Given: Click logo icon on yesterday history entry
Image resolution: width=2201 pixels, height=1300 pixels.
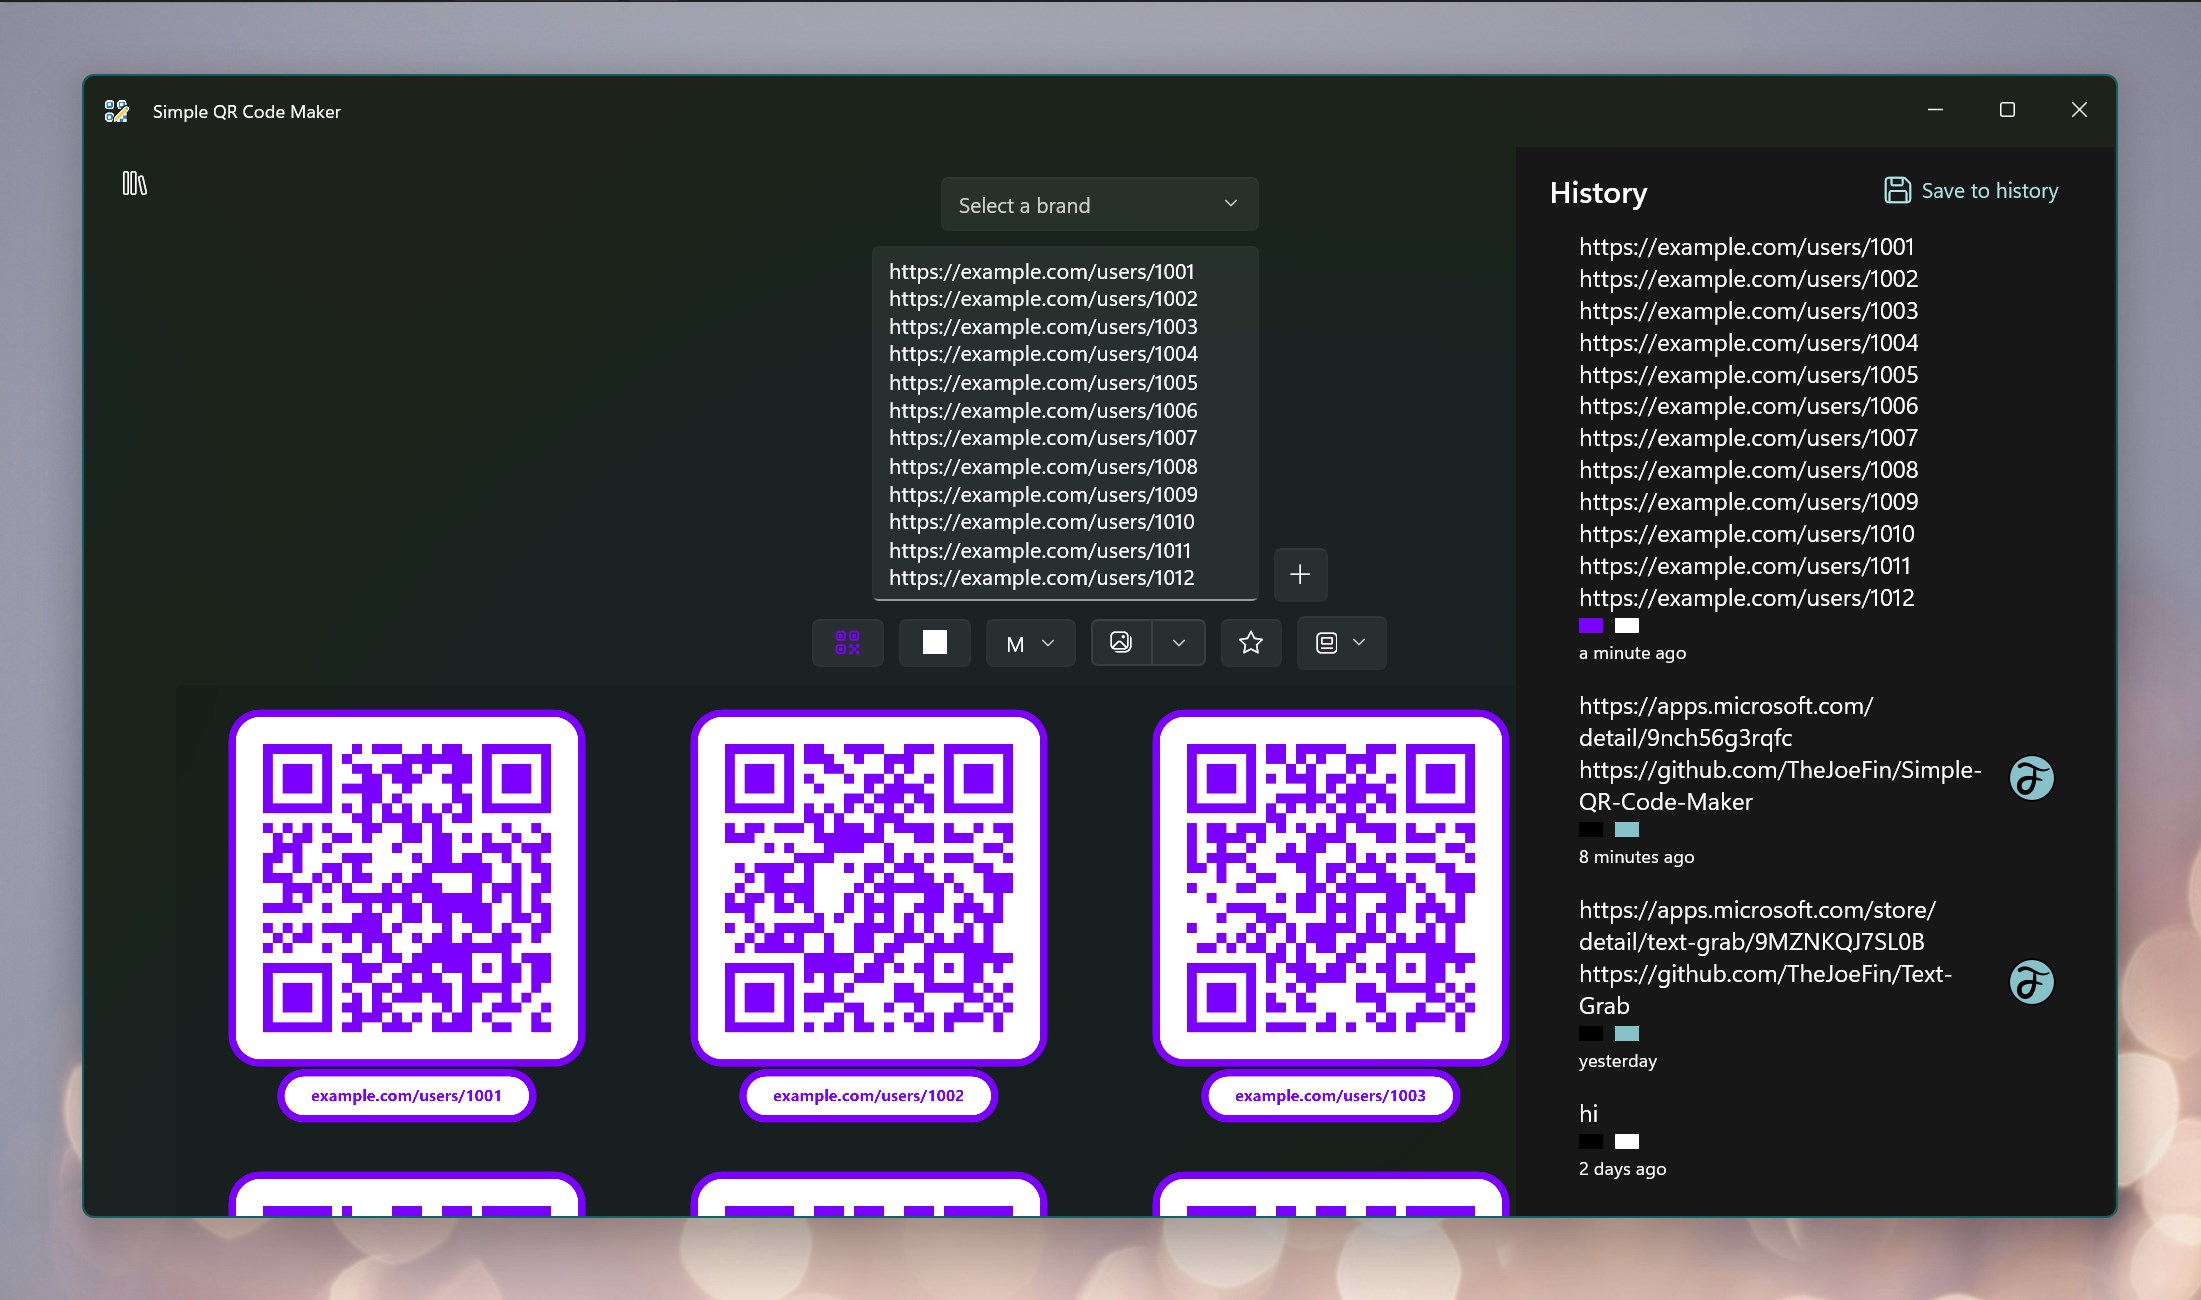Looking at the screenshot, I should tap(2031, 982).
